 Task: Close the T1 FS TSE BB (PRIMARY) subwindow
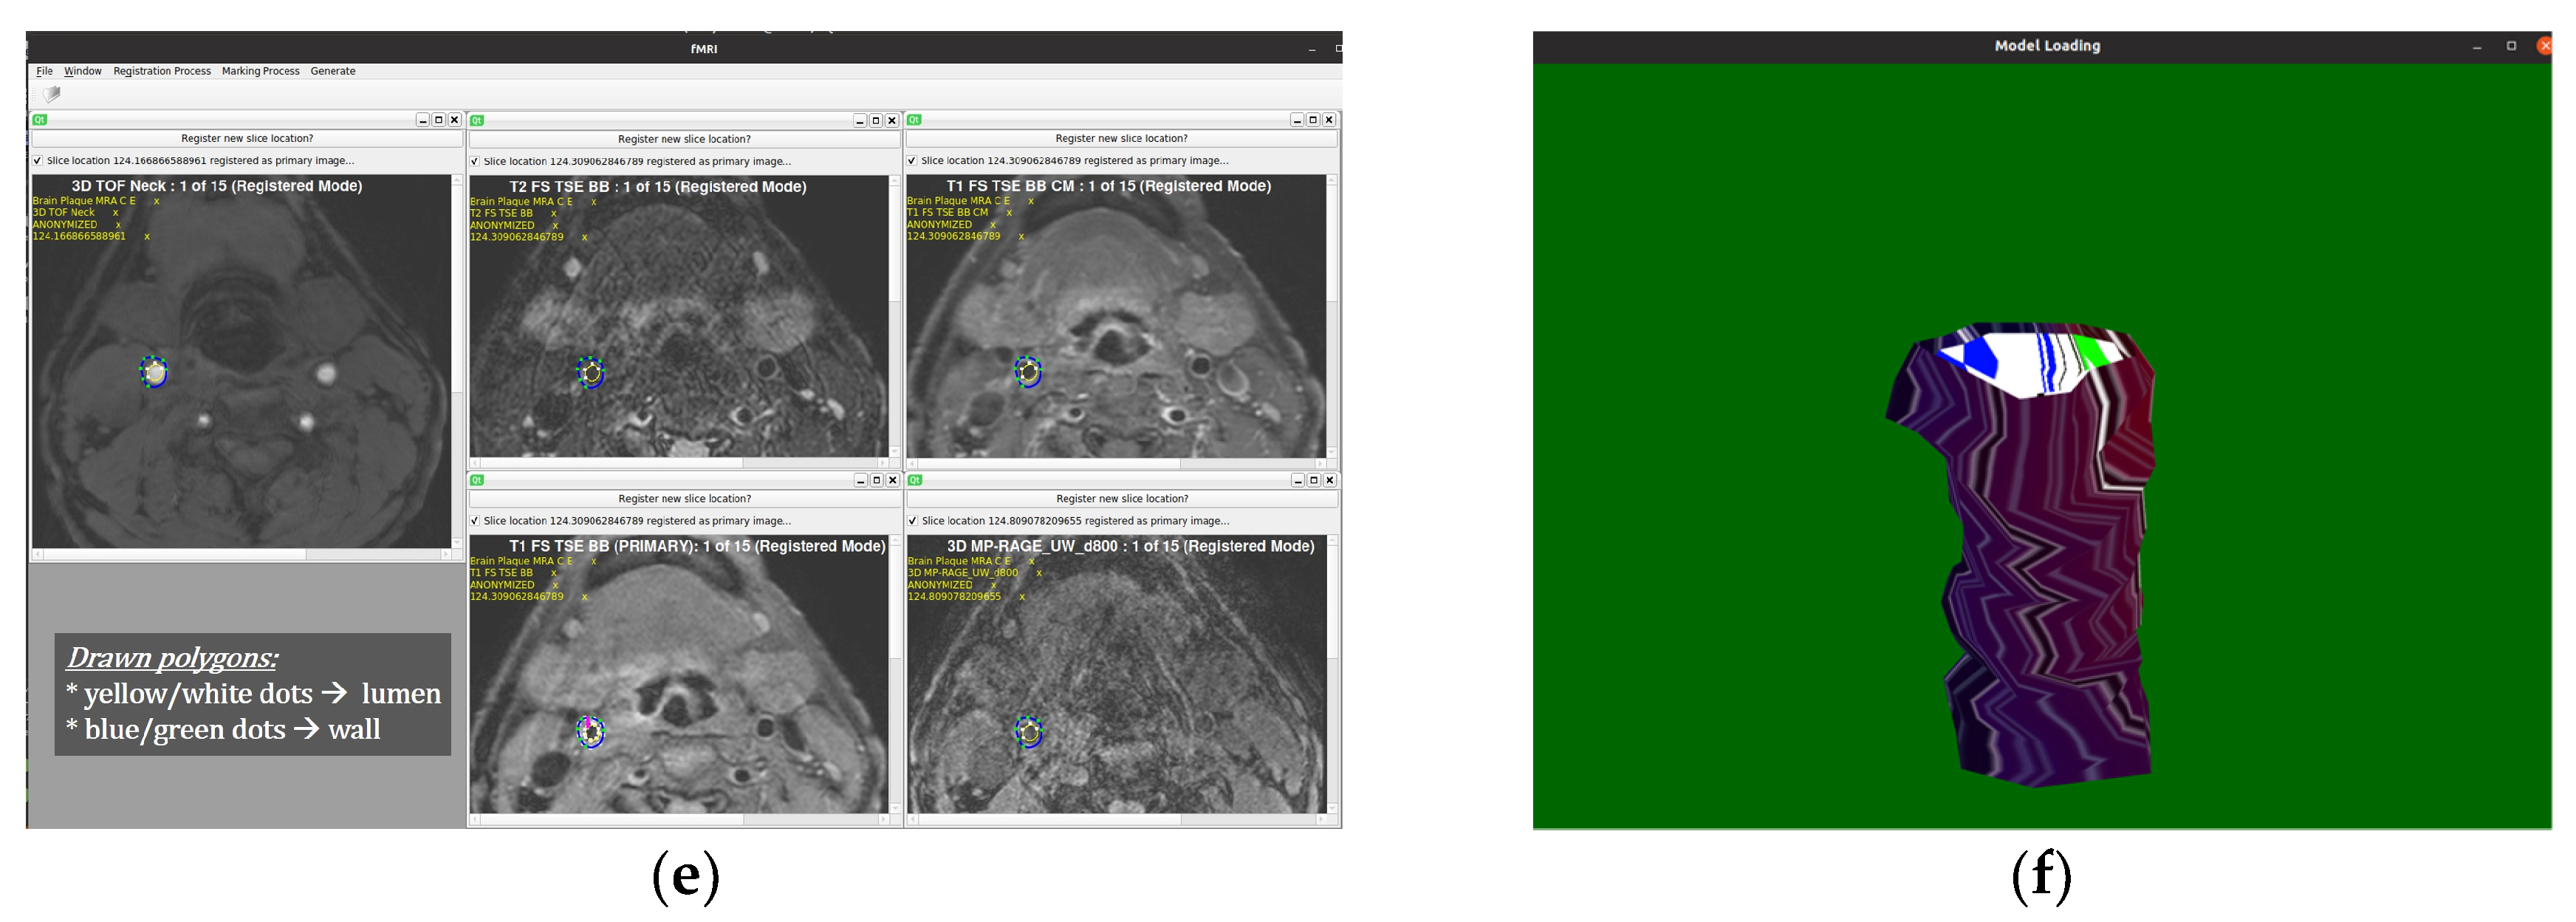click(893, 480)
